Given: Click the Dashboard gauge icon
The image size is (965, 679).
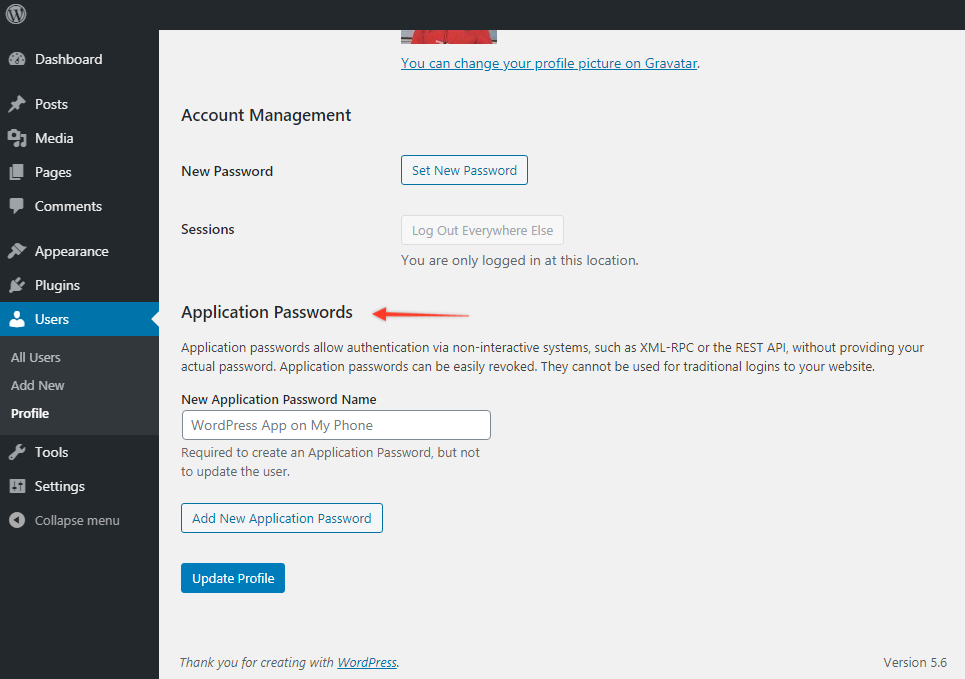Looking at the screenshot, I should coord(17,59).
